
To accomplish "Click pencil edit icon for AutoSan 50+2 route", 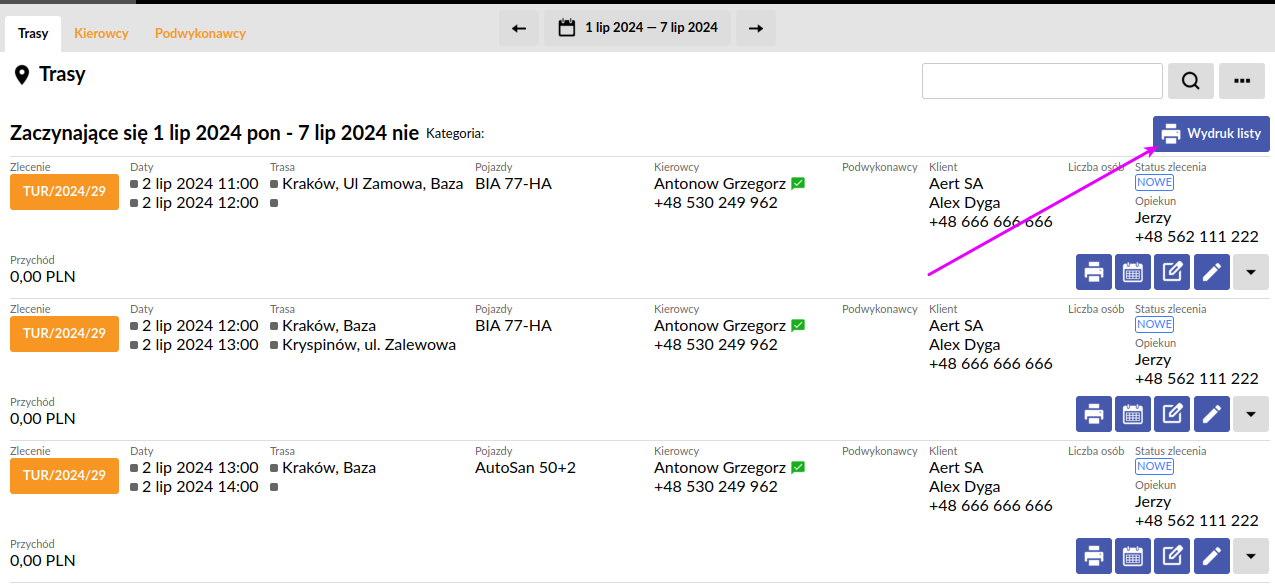I will coord(1211,556).
